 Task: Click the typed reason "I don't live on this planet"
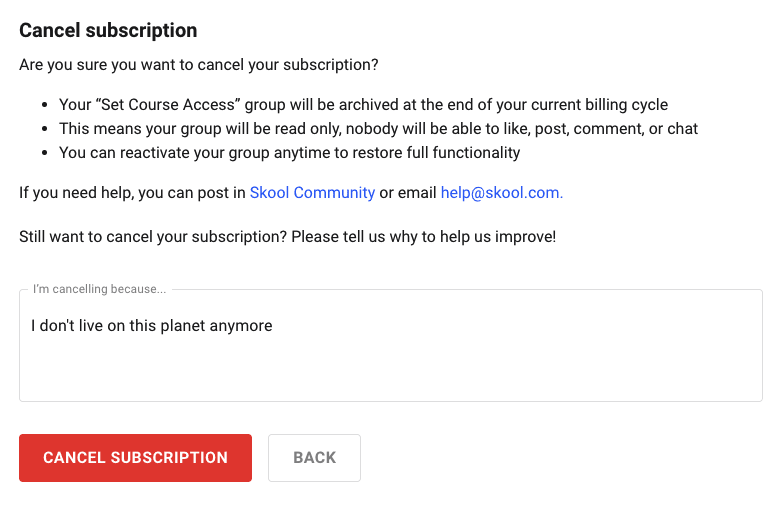(x=151, y=326)
